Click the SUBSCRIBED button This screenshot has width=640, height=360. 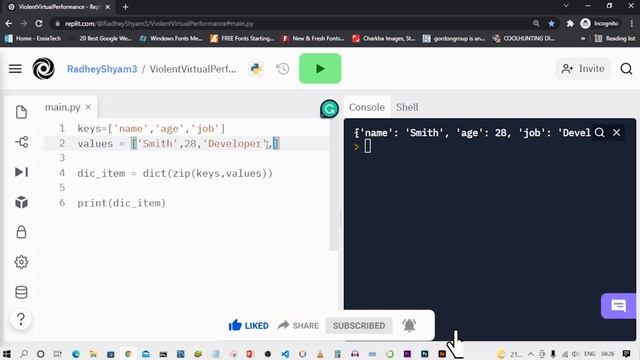359,326
